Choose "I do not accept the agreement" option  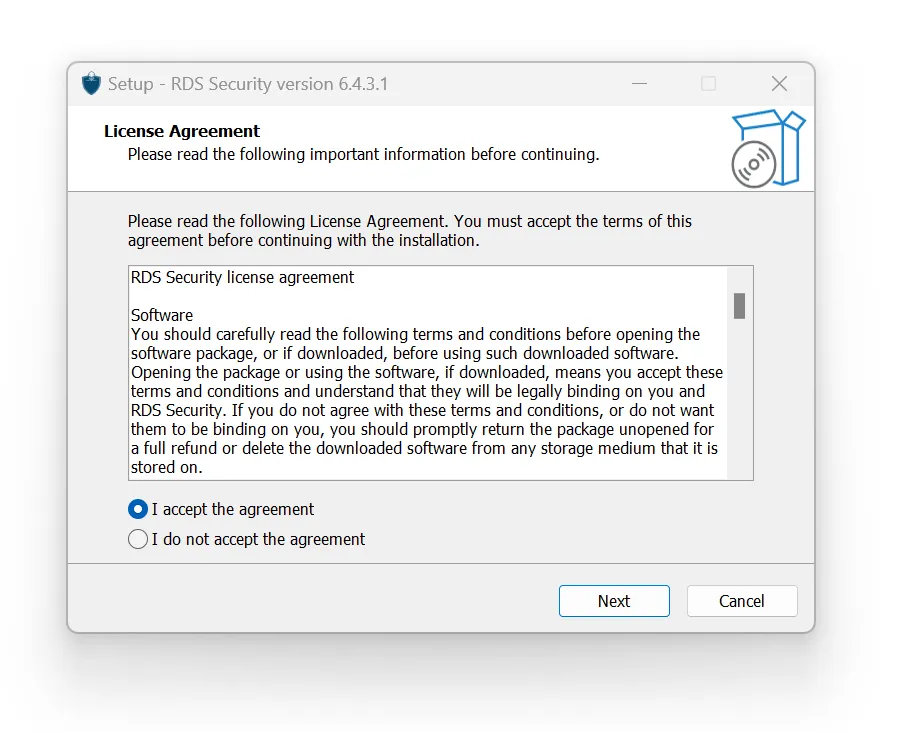pyautogui.click(x=138, y=539)
